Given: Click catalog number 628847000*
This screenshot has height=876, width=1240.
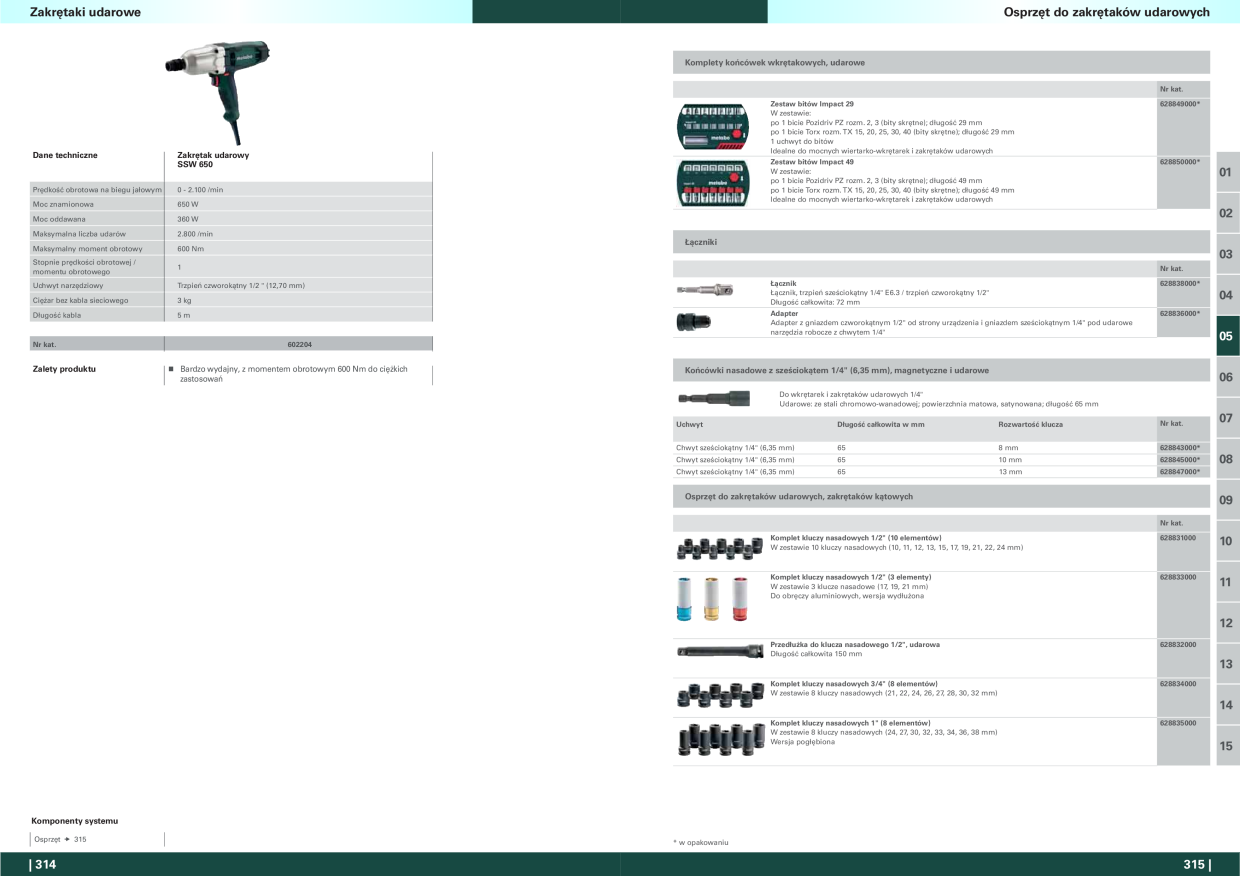Looking at the screenshot, I should click(1180, 472).
